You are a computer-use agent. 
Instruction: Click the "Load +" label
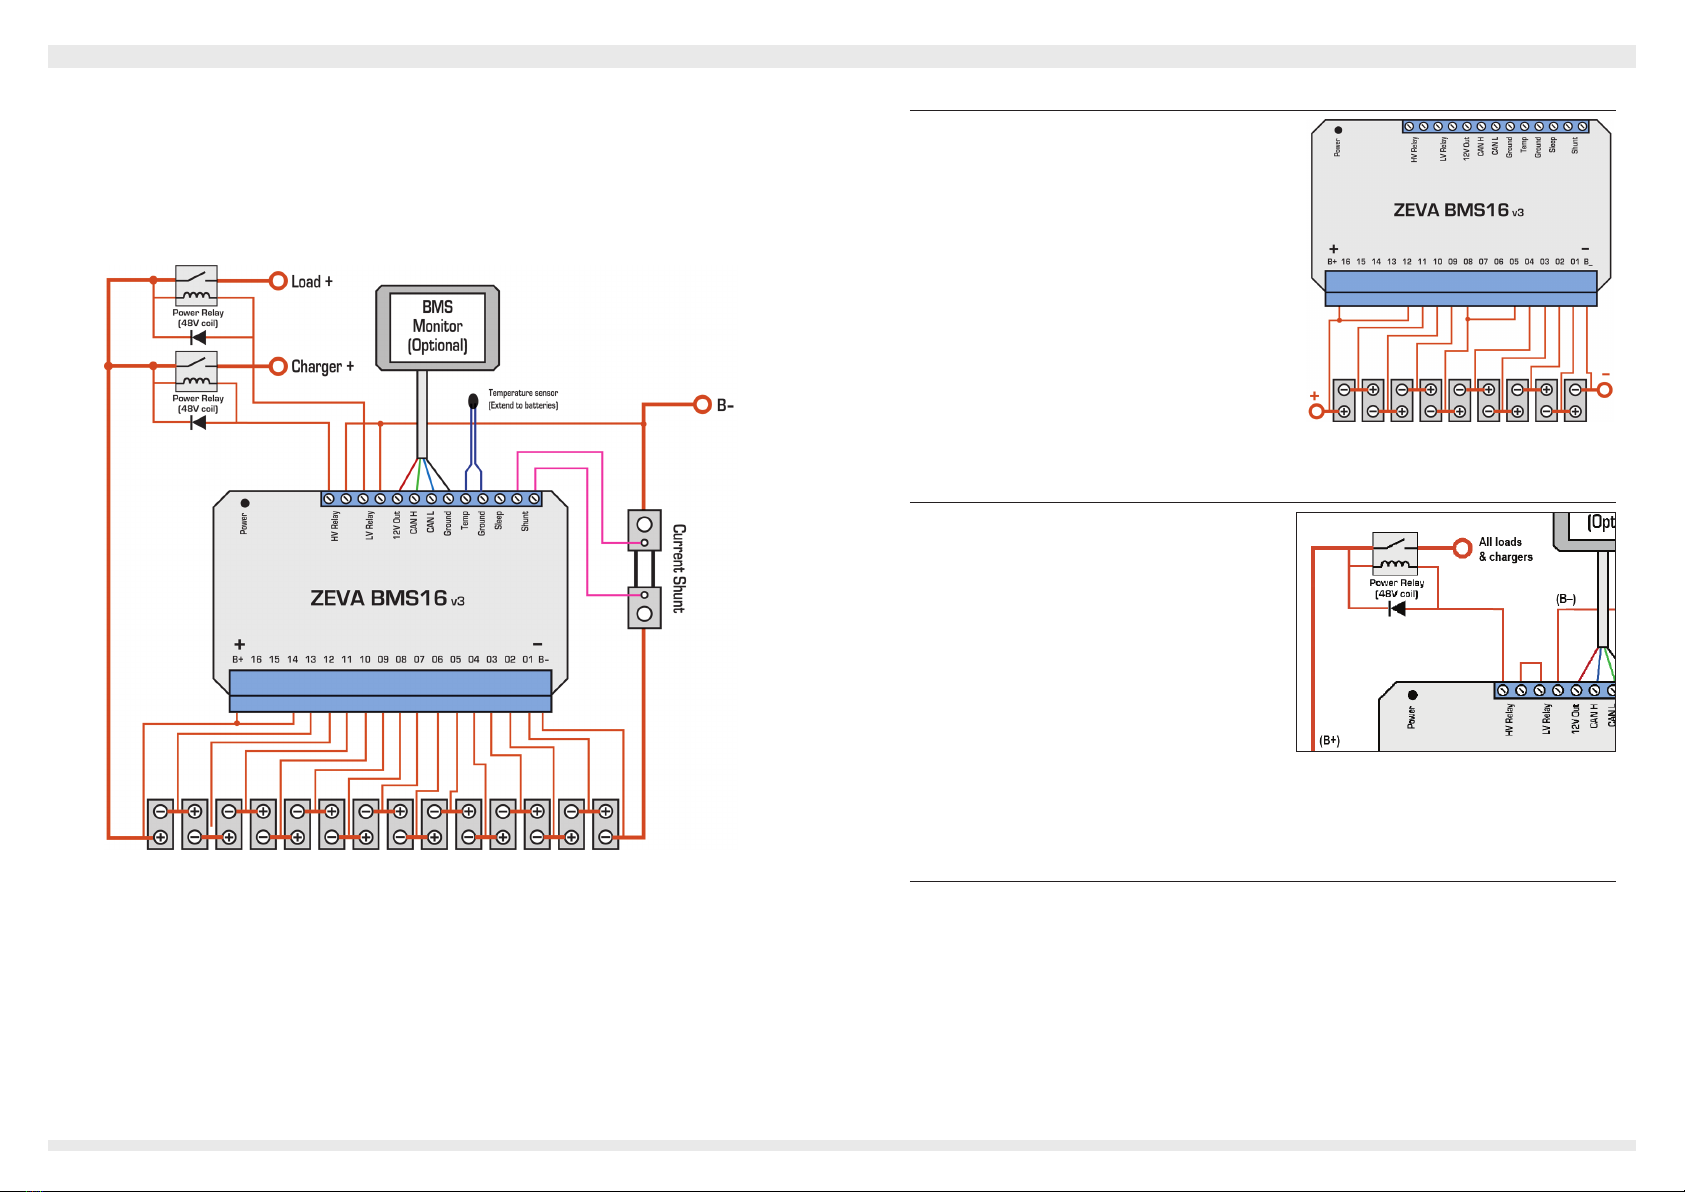point(312,282)
